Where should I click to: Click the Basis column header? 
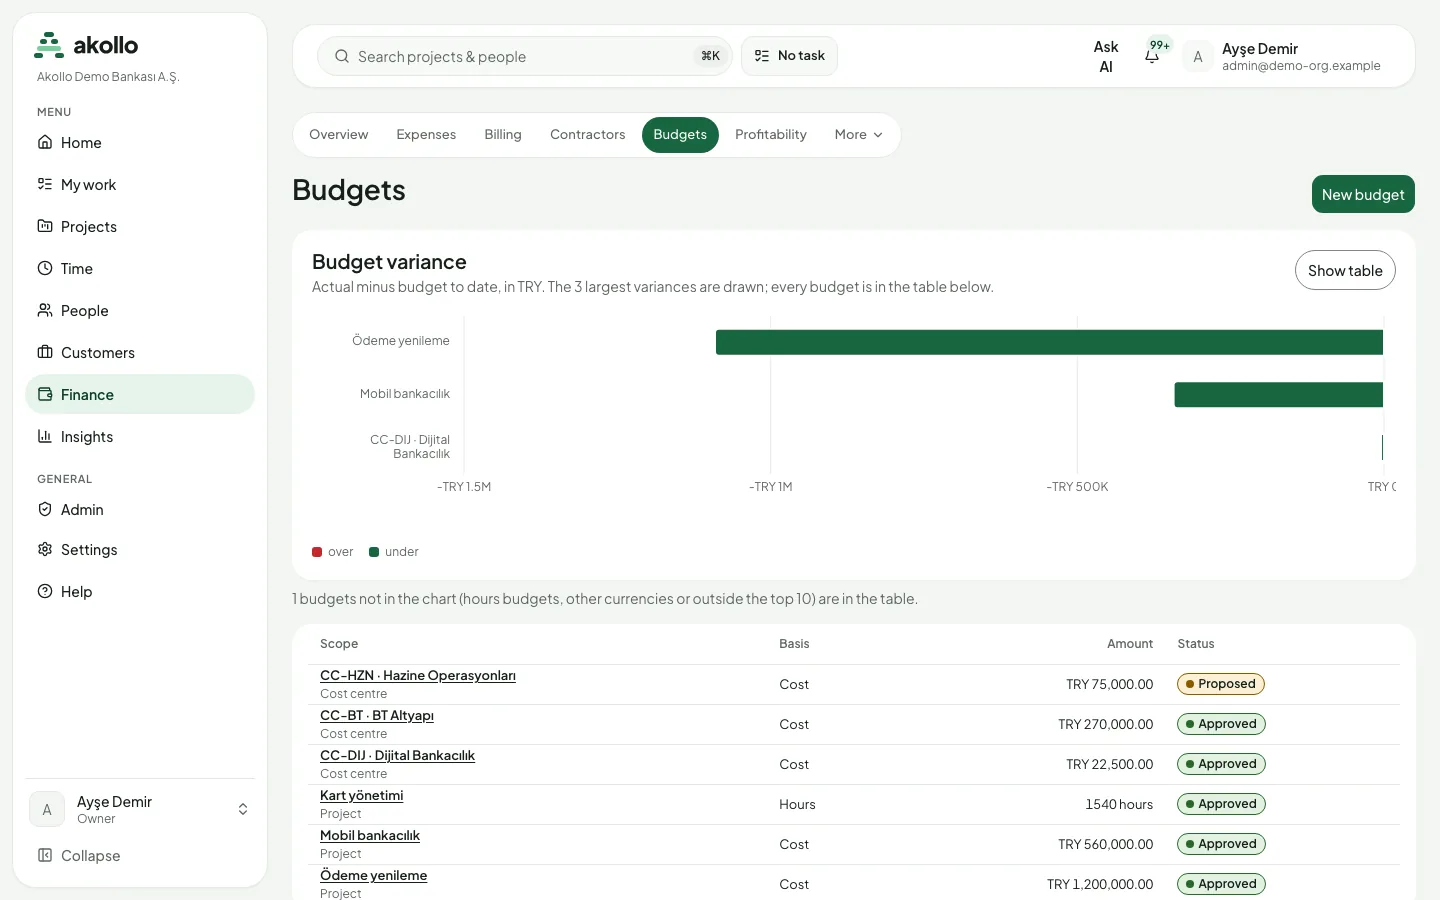pyautogui.click(x=794, y=644)
